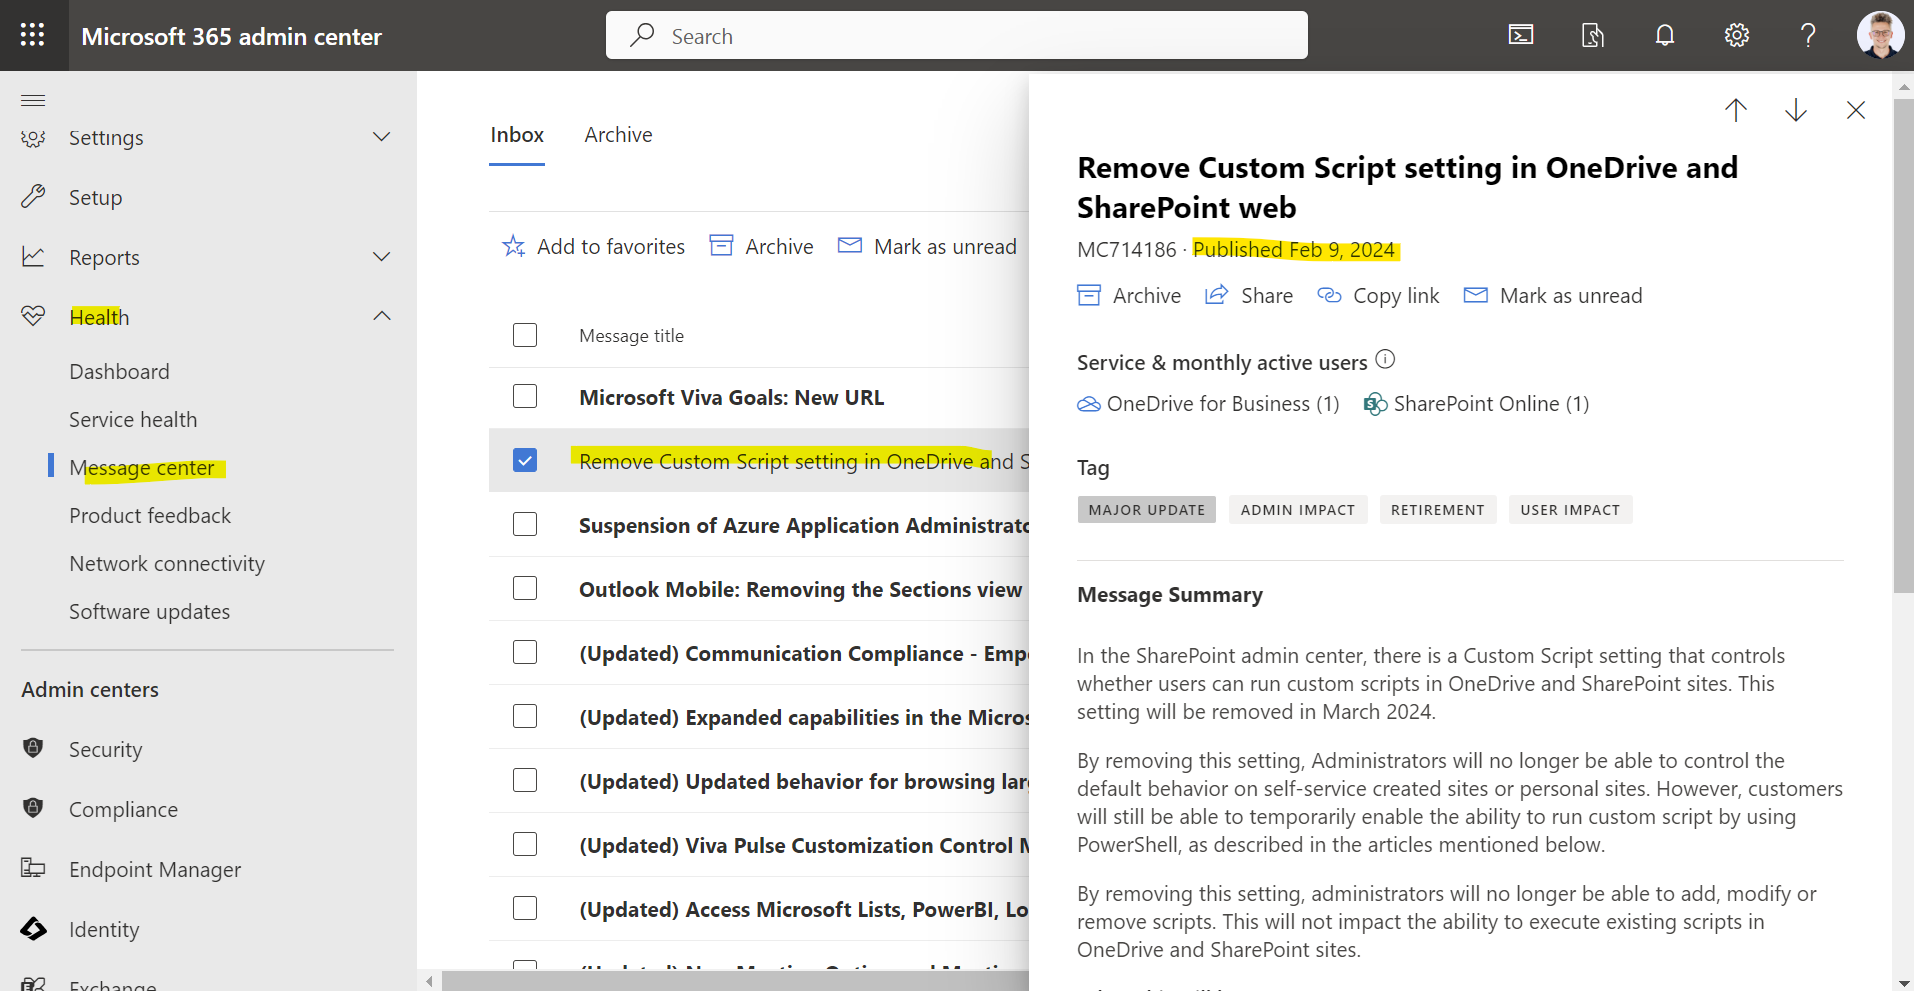Collapse the Health section chevron
This screenshot has height=991, width=1914.
(x=381, y=317)
